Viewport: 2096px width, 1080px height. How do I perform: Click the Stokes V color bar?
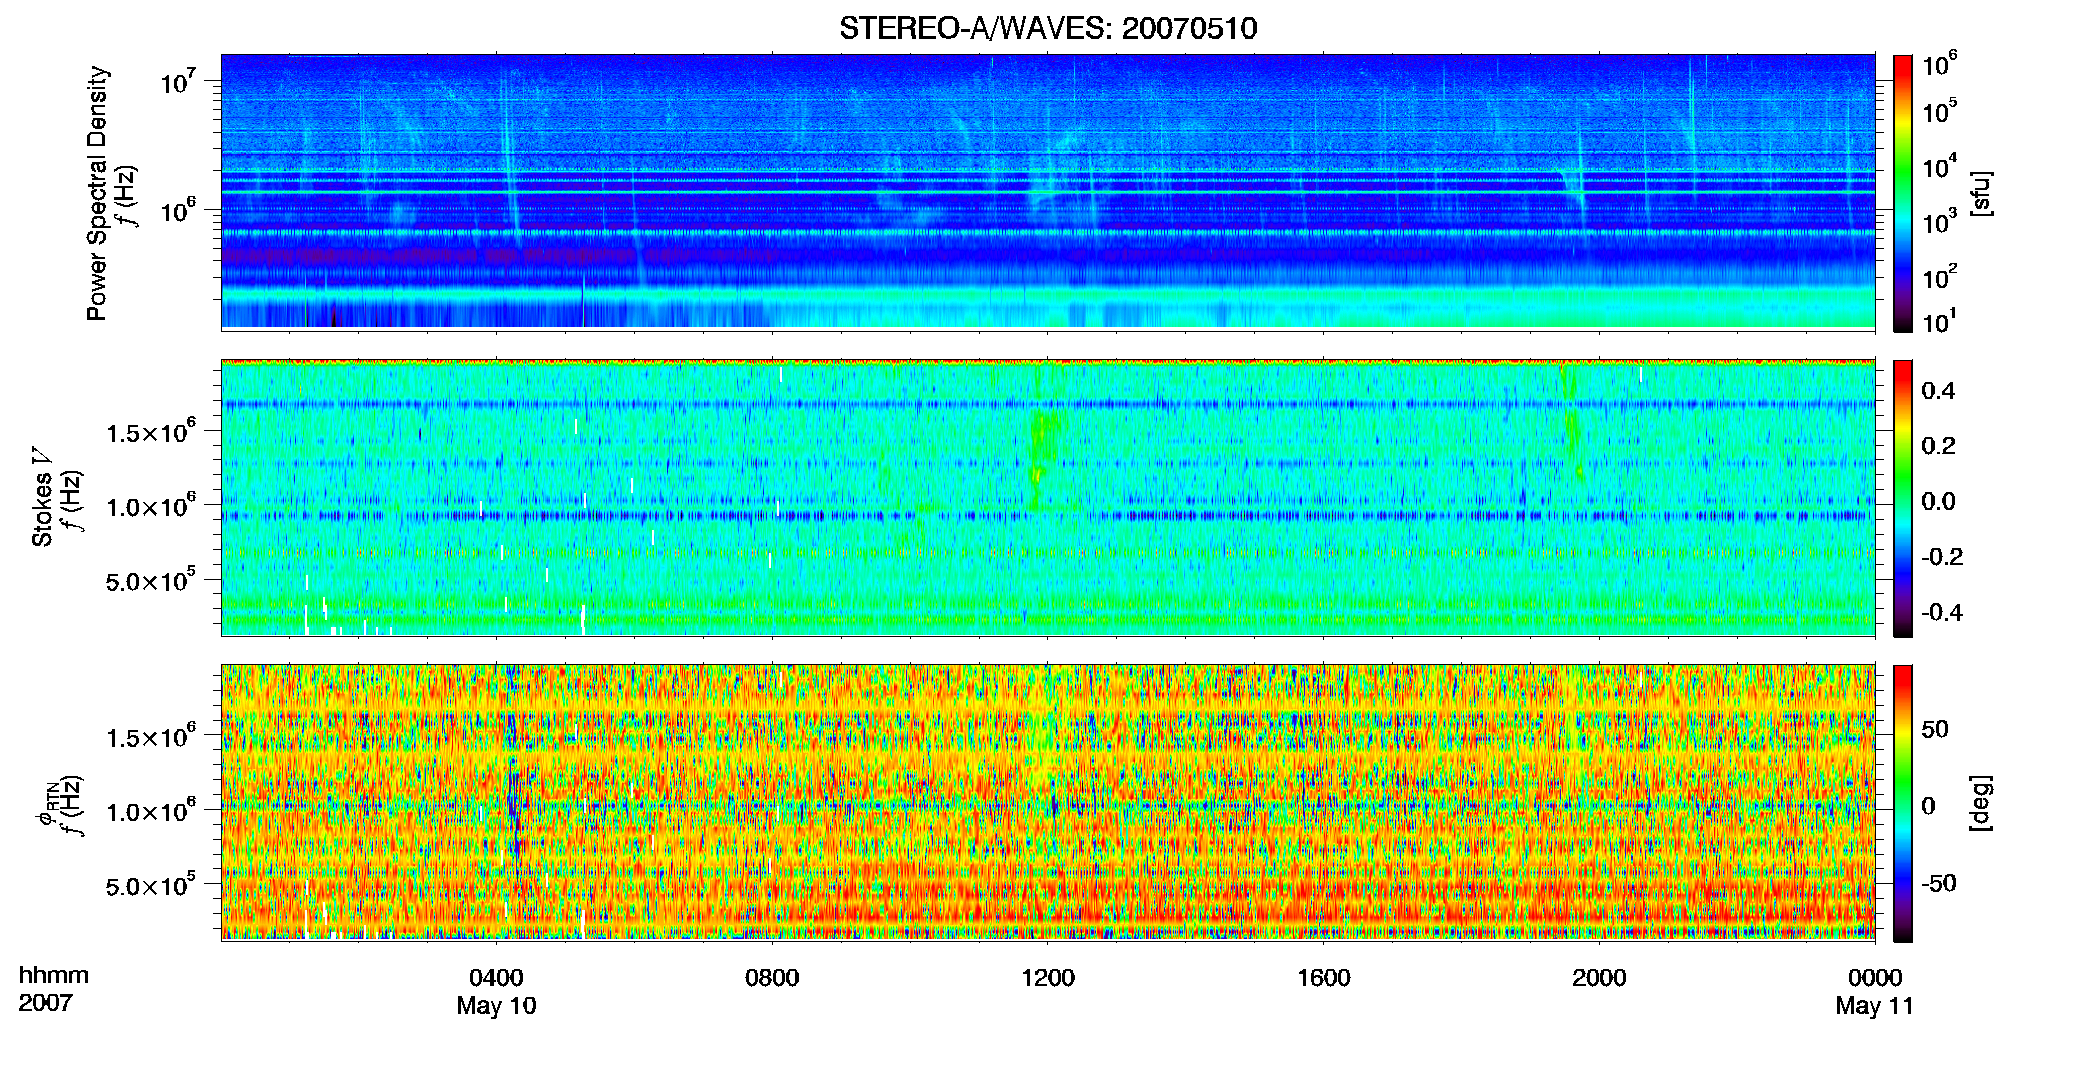(x=1903, y=498)
